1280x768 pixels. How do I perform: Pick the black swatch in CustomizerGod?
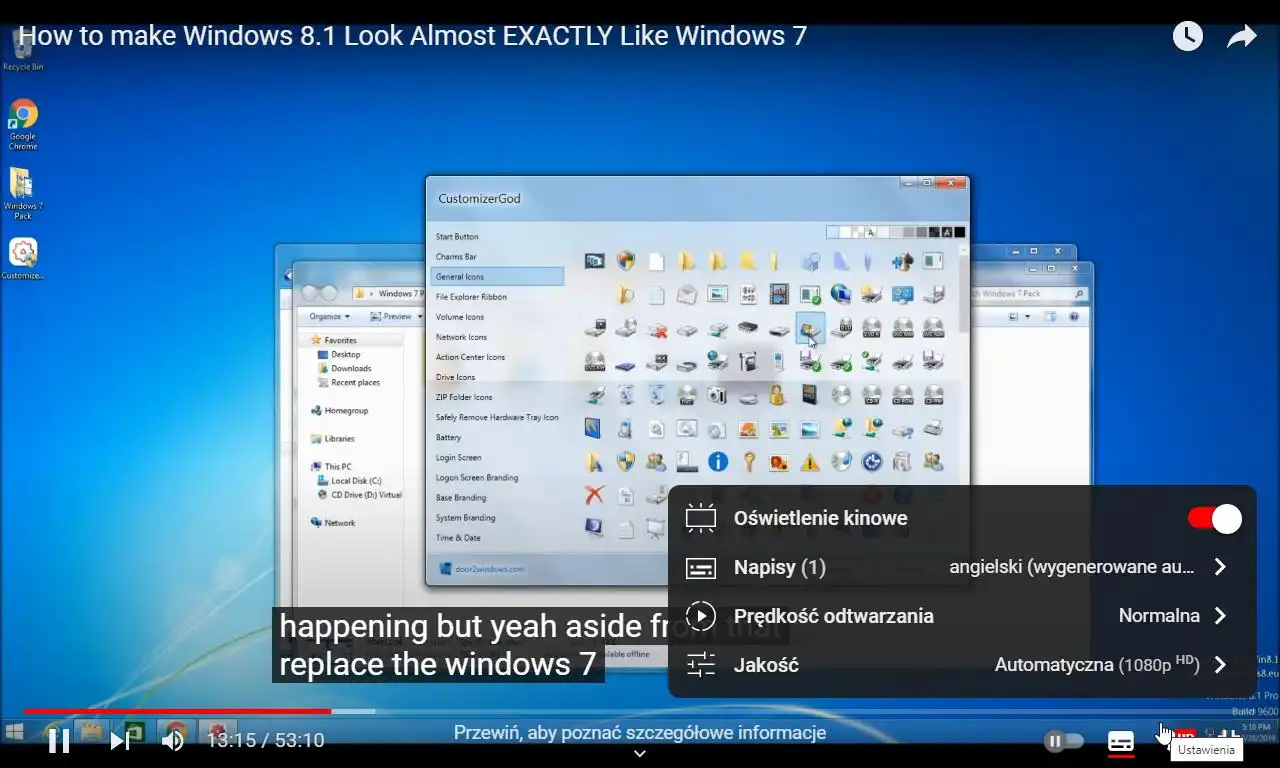coord(959,232)
